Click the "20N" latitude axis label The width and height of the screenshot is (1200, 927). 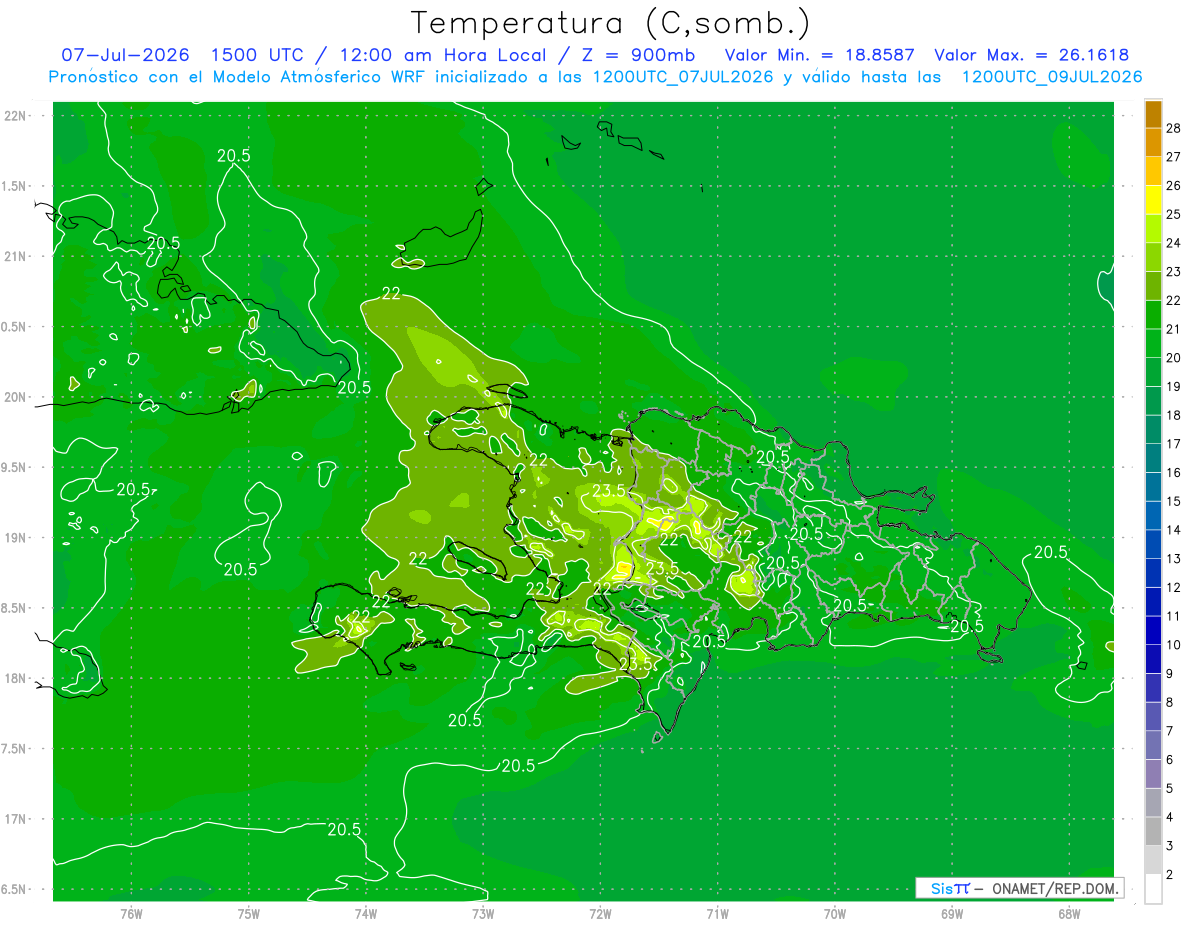(x=16, y=397)
